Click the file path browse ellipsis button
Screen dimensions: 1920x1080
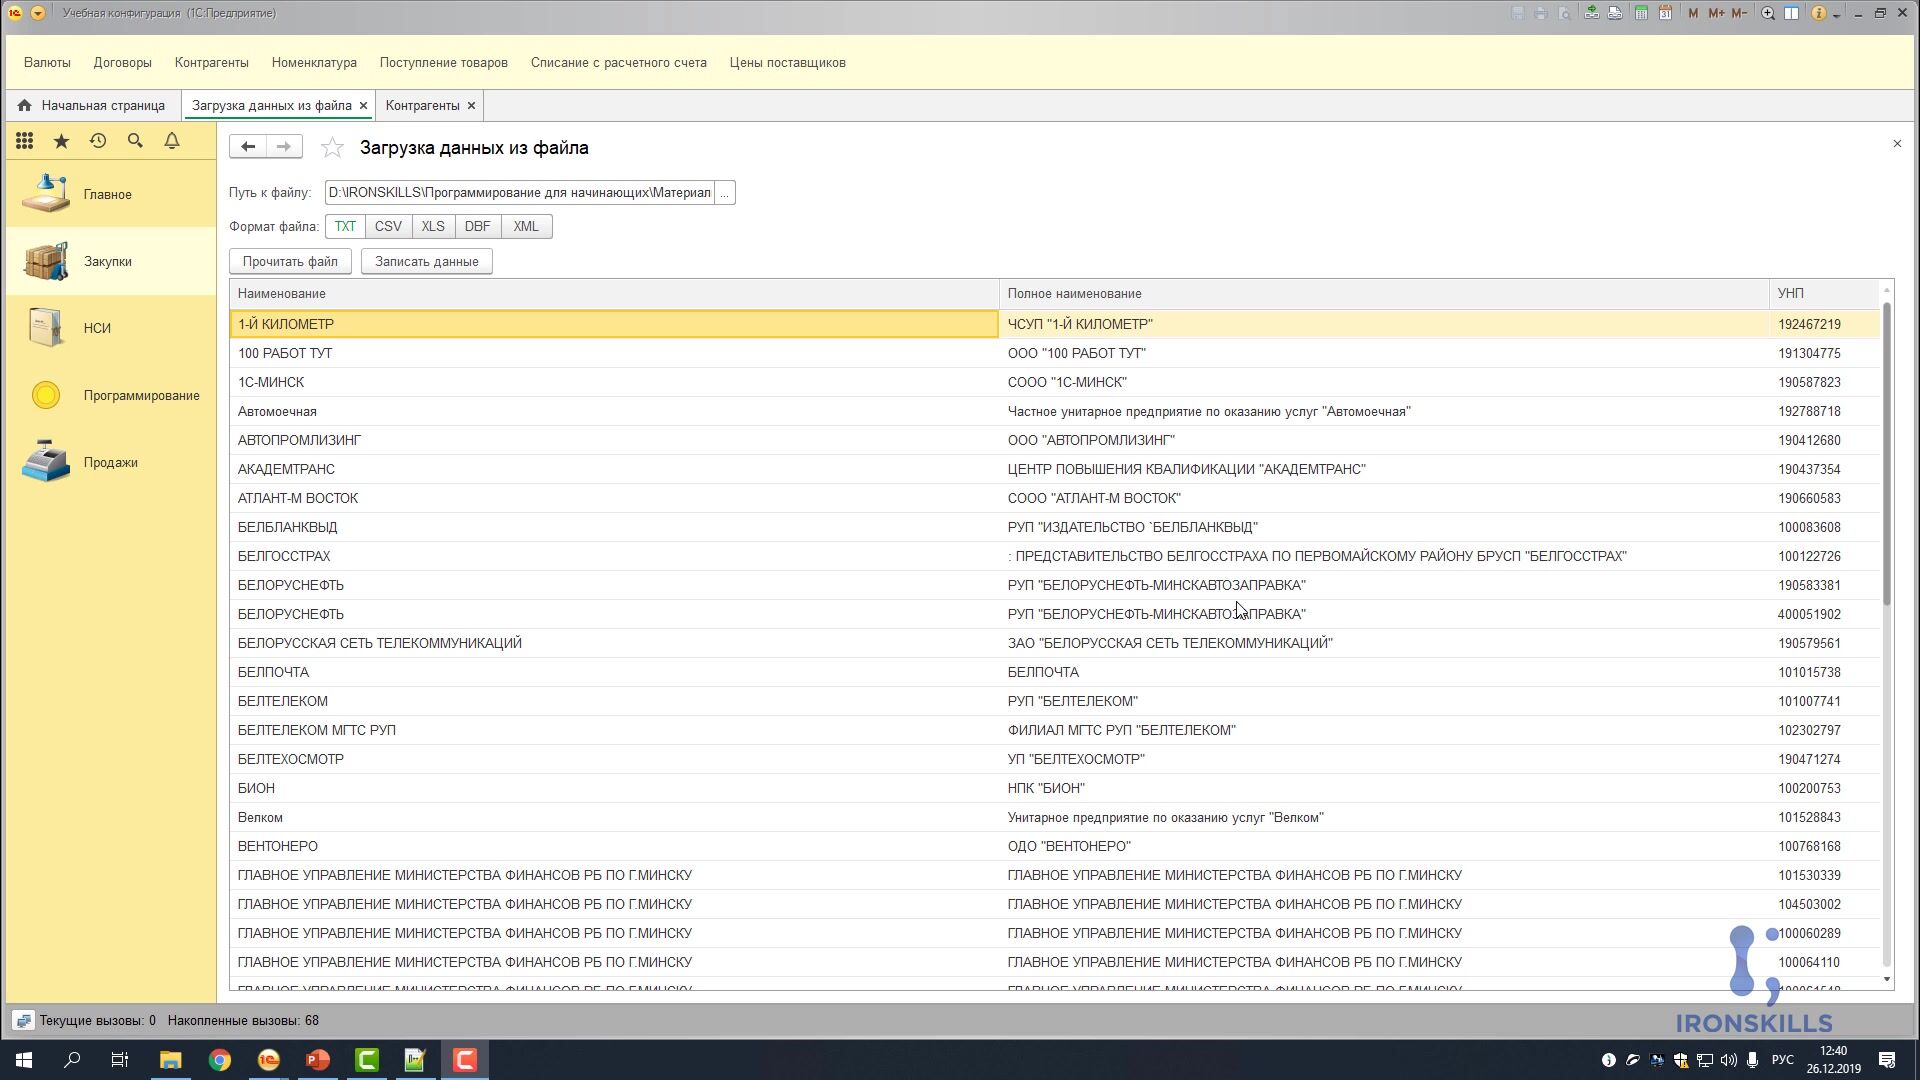(725, 192)
